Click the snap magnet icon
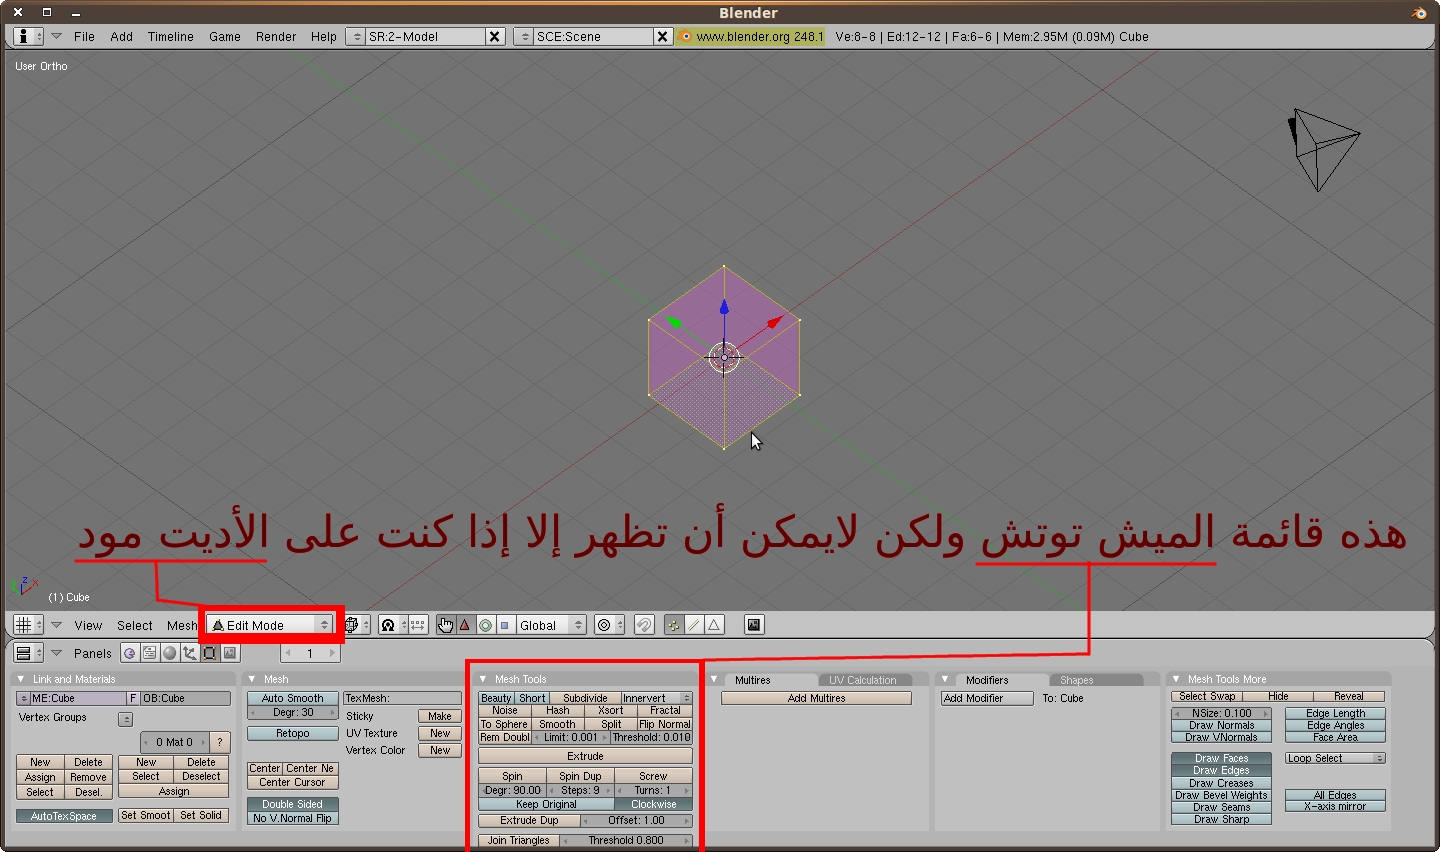 [x=644, y=625]
